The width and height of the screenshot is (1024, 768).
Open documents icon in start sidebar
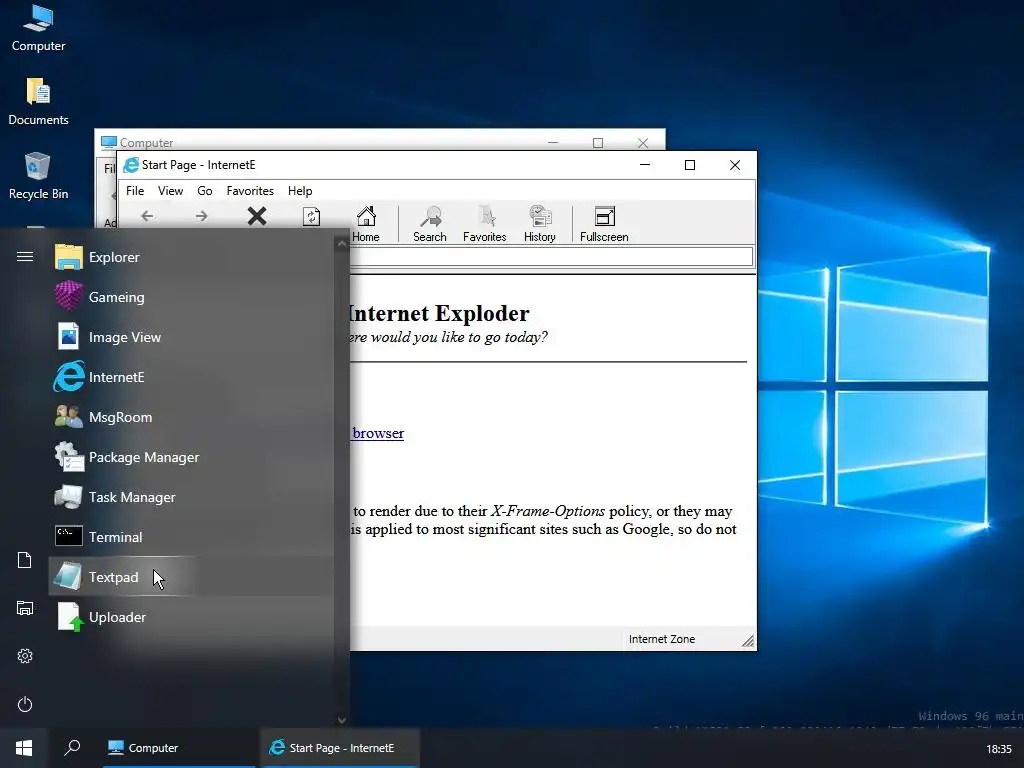click(25, 560)
